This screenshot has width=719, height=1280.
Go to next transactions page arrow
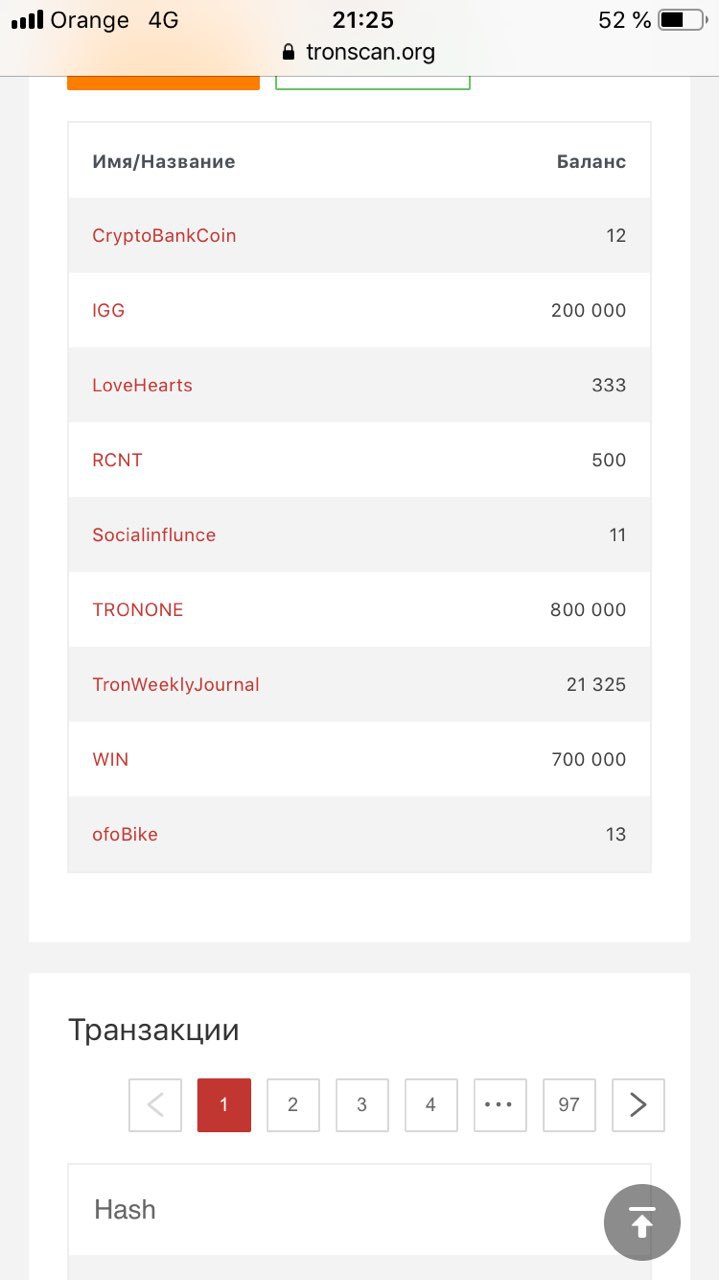(638, 1105)
